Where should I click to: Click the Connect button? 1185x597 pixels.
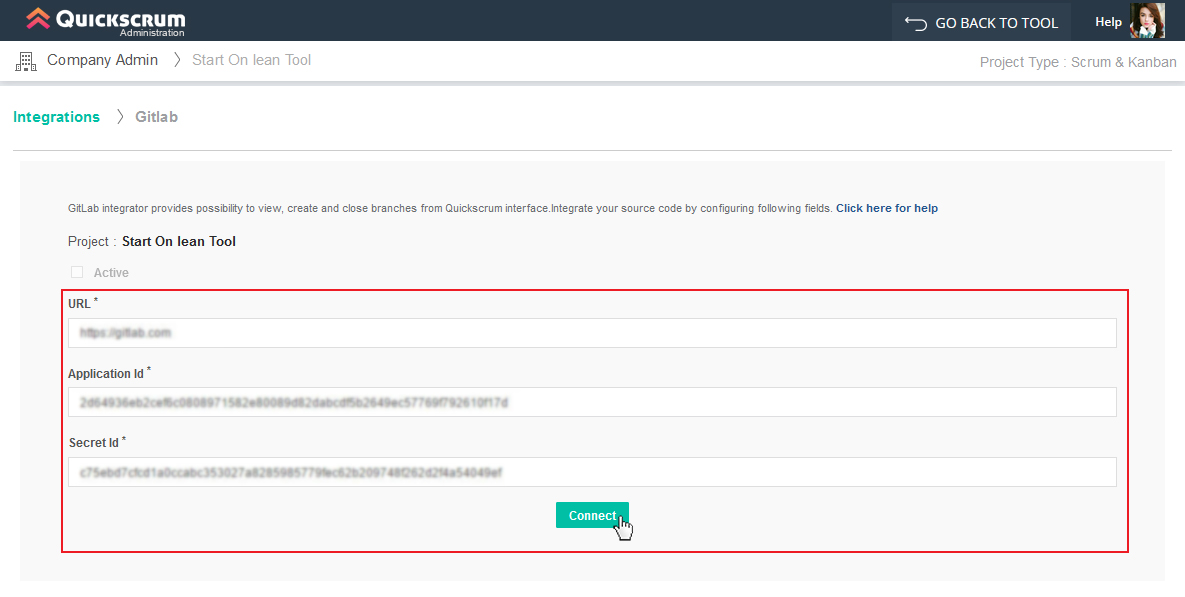point(592,515)
